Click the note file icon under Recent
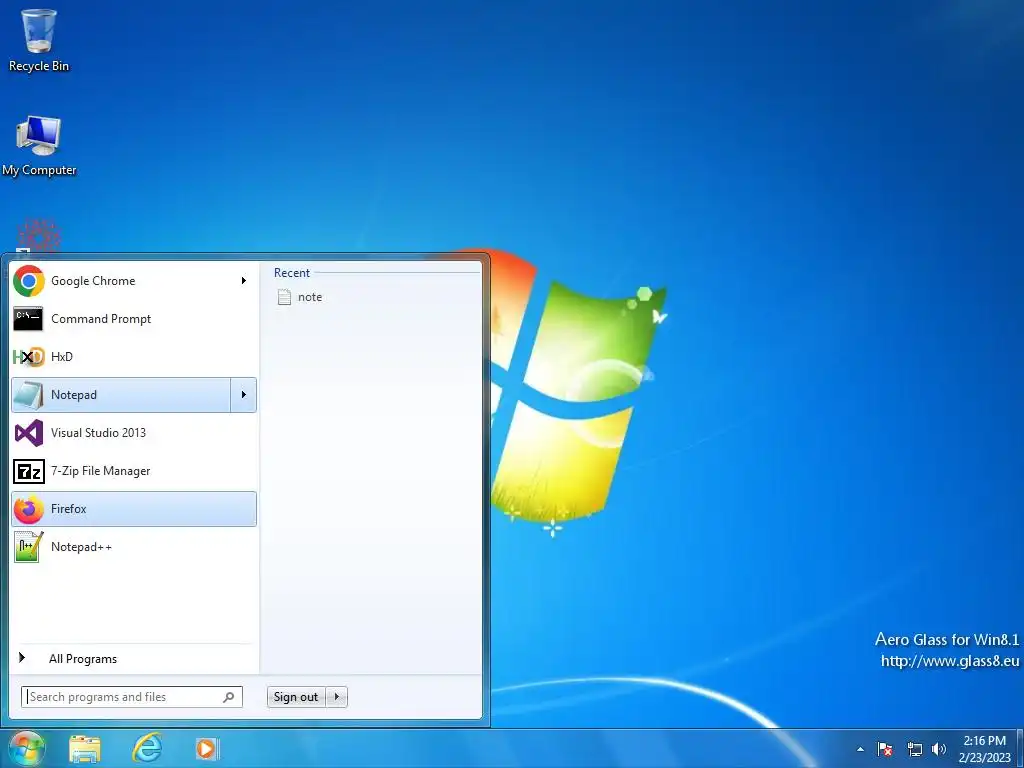This screenshot has height=768, width=1024. tap(284, 297)
